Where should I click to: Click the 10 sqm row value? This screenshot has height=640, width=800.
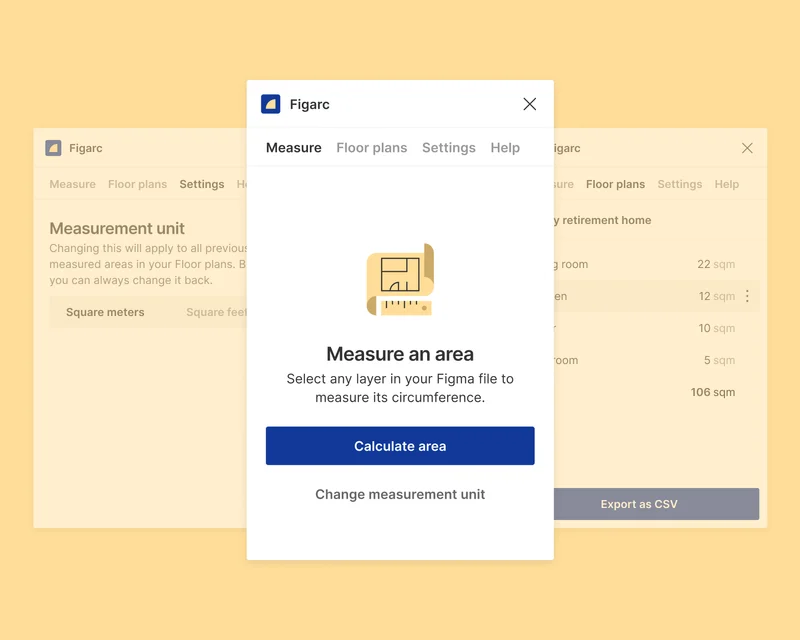click(x=716, y=328)
